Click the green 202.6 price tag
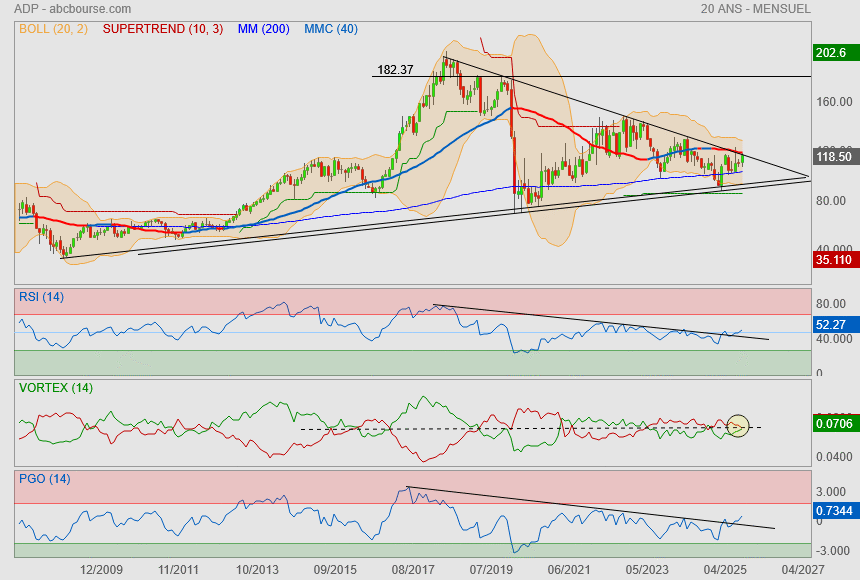The width and height of the screenshot is (860, 580). pyautogui.click(x=831, y=53)
